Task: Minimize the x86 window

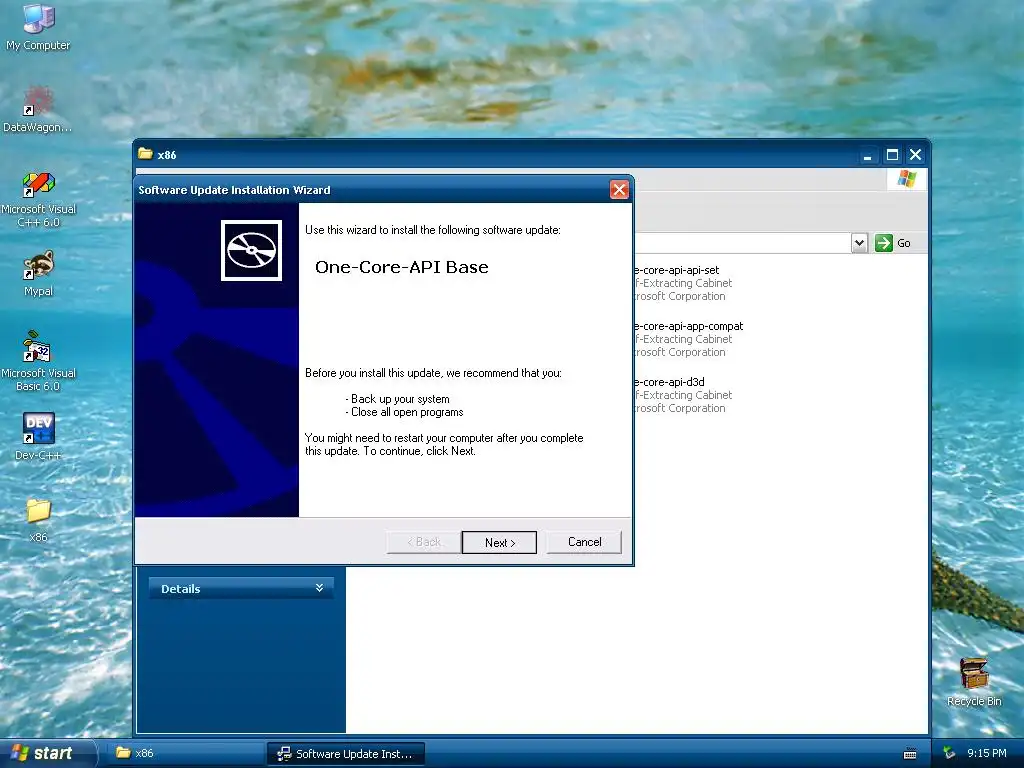Action: point(867,155)
